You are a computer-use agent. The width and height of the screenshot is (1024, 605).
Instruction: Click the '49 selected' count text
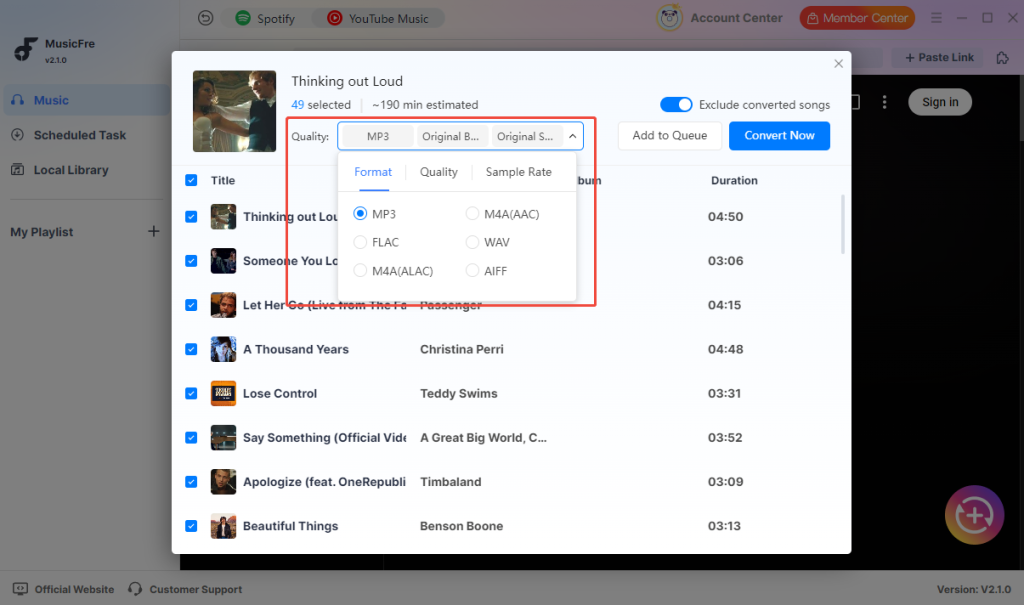point(321,105)
